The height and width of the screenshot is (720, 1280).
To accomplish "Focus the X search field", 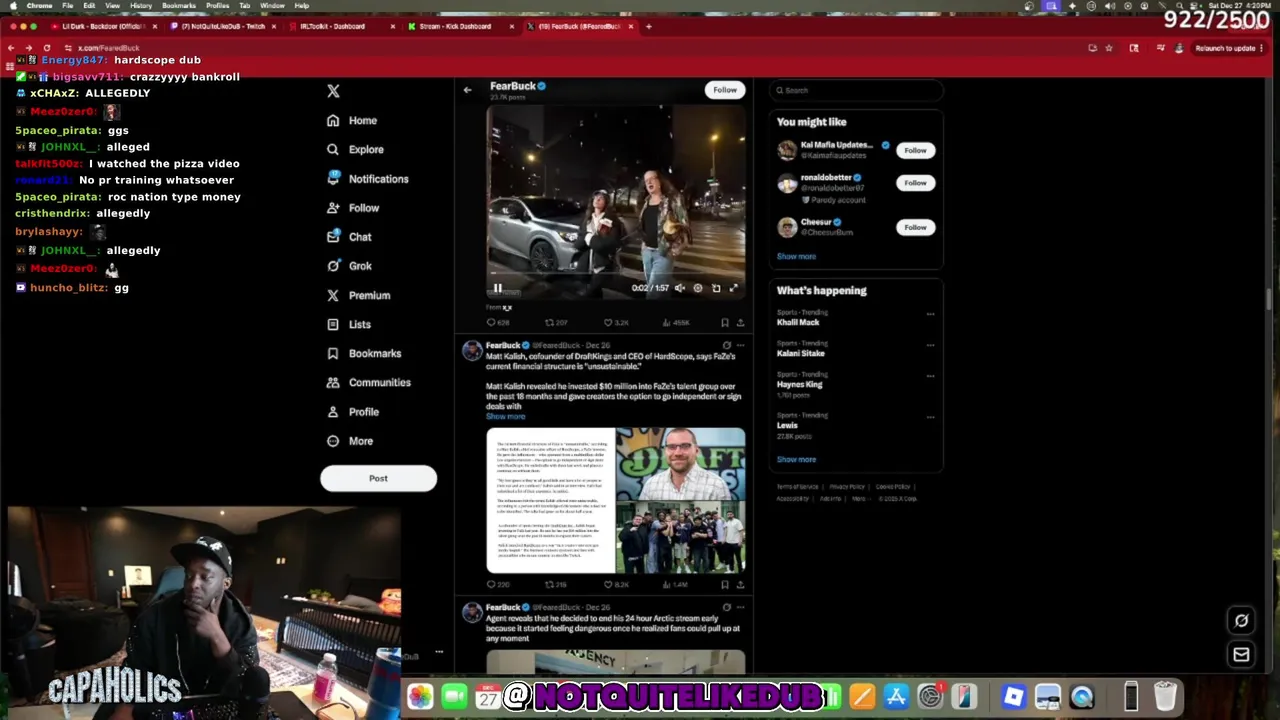I will [856, 90].
